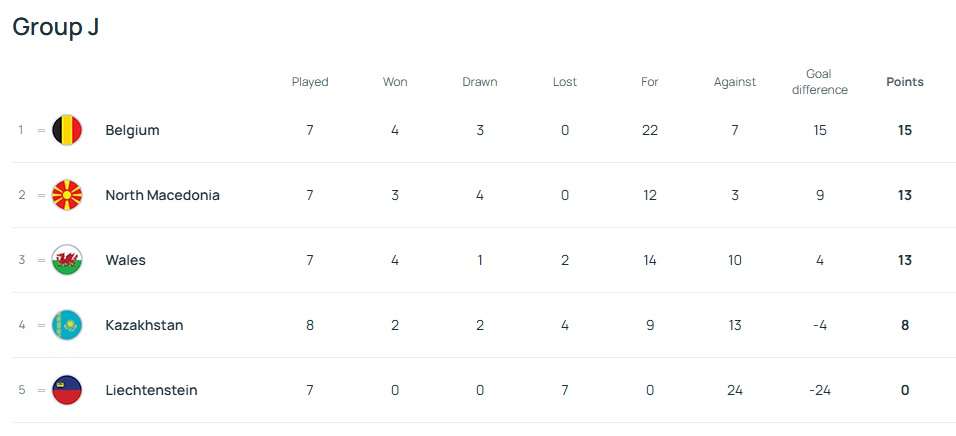Click the Wales flag icon
The width and height of the screenshot is (956, 436).
(67, 260)
